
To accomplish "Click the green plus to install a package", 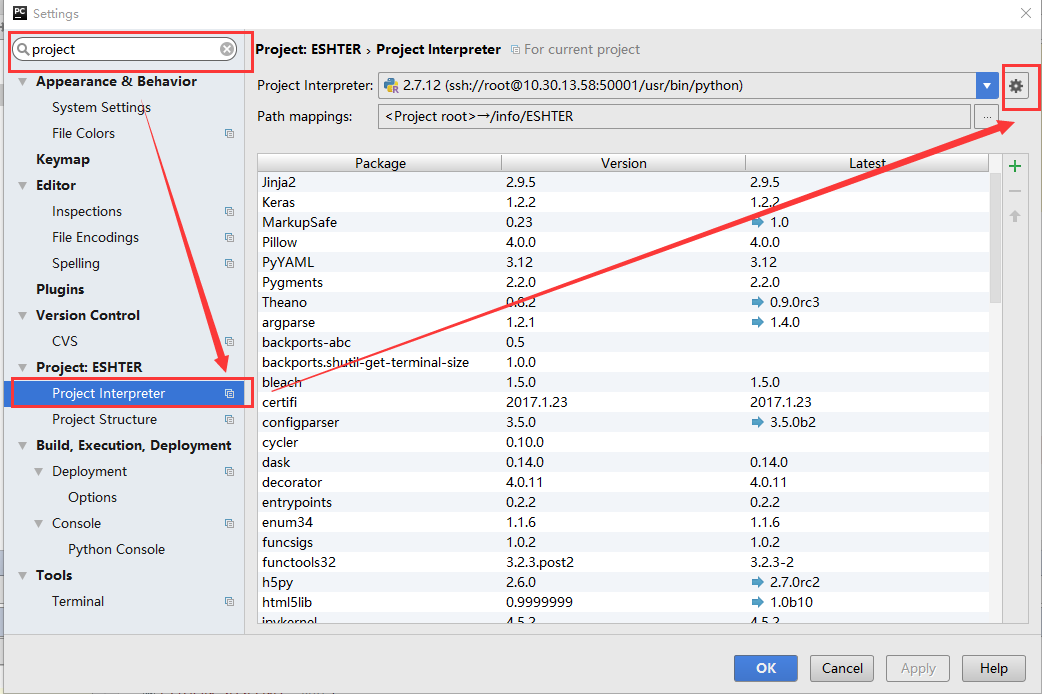I will tap(1015, 166).
